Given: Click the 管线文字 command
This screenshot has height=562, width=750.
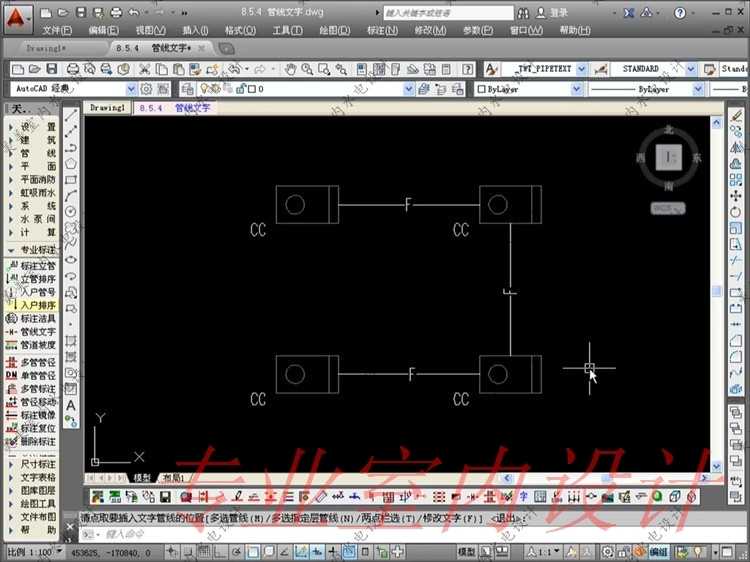Looking at the screenshot, I should pos(31,331).
